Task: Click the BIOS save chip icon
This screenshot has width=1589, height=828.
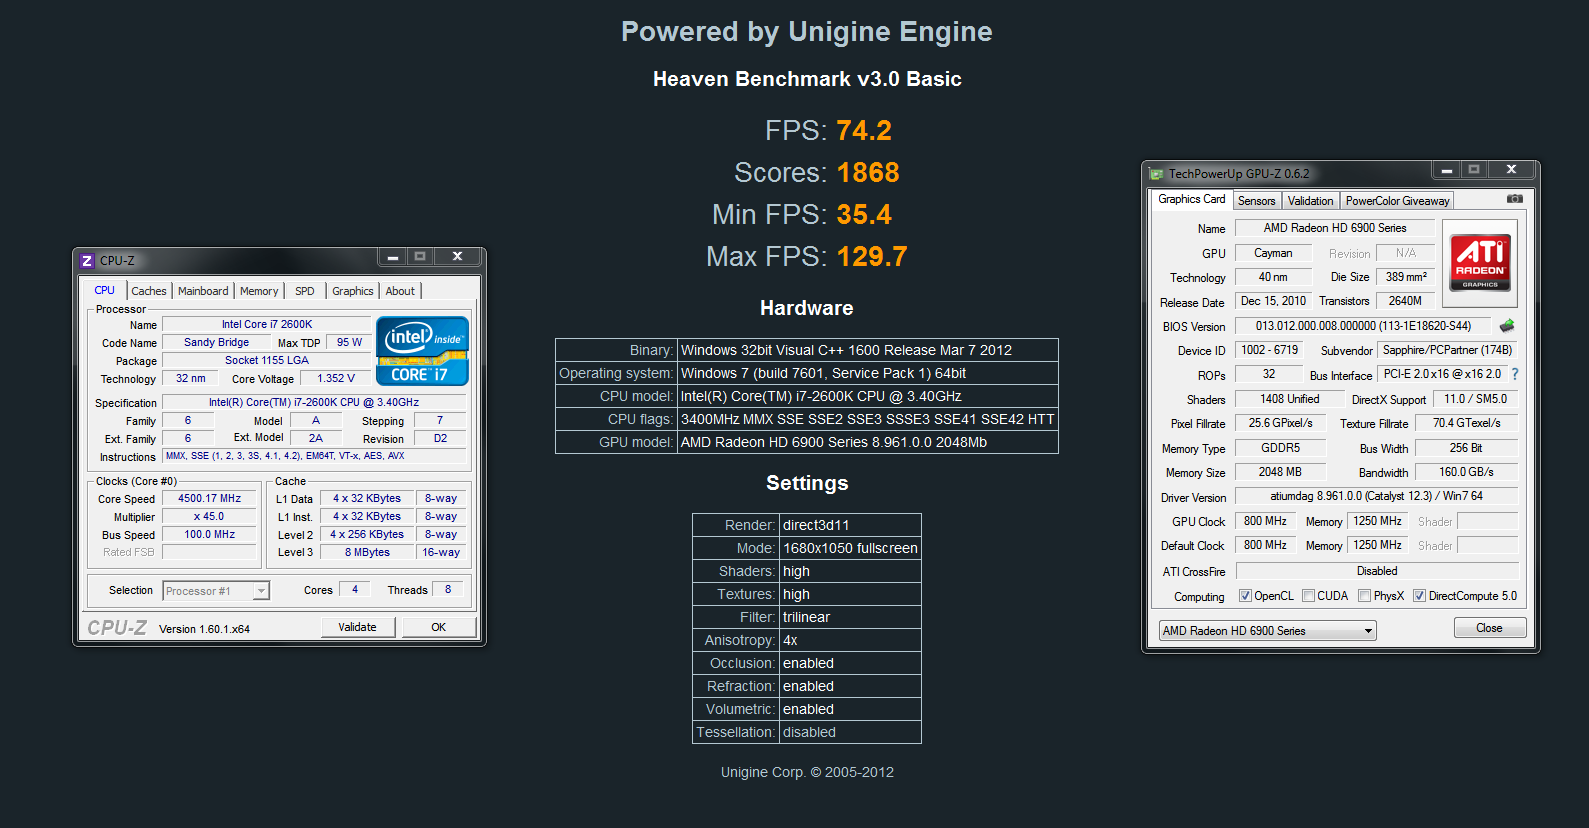Action: tap(1507, 326)
